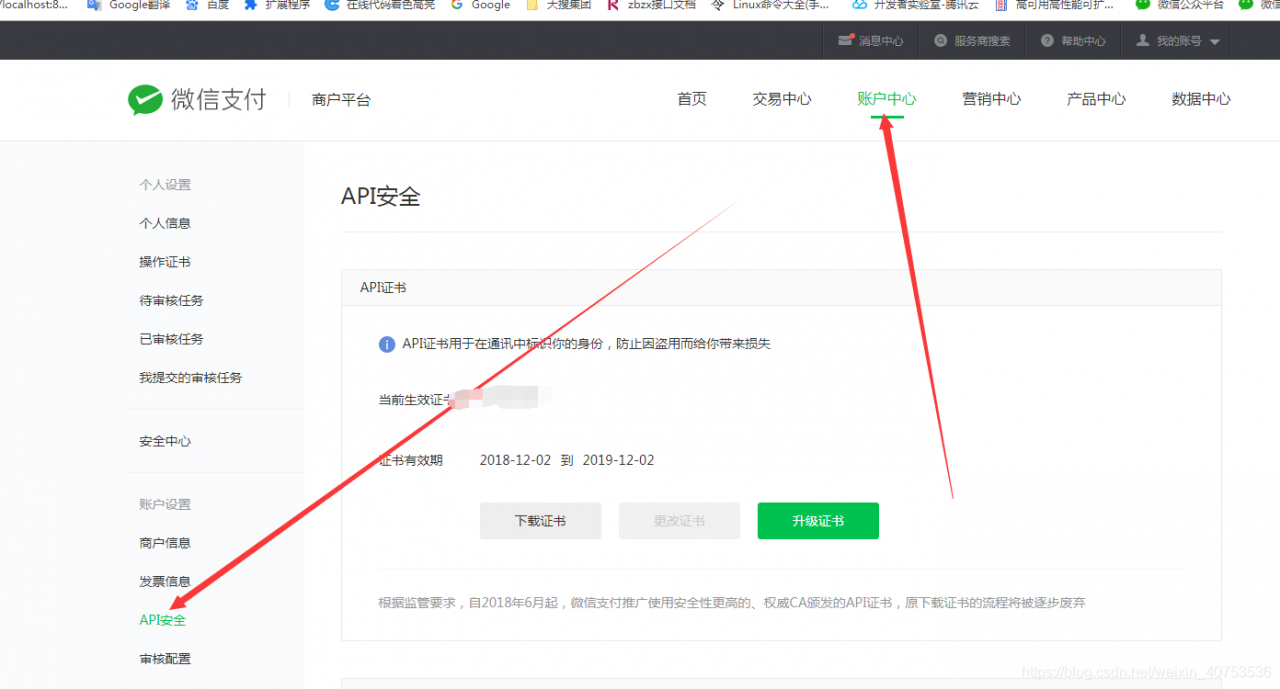Screen dimensions: 1280x689
Task: Open 商户信息 under 账户设置
Action: point(165,543)
